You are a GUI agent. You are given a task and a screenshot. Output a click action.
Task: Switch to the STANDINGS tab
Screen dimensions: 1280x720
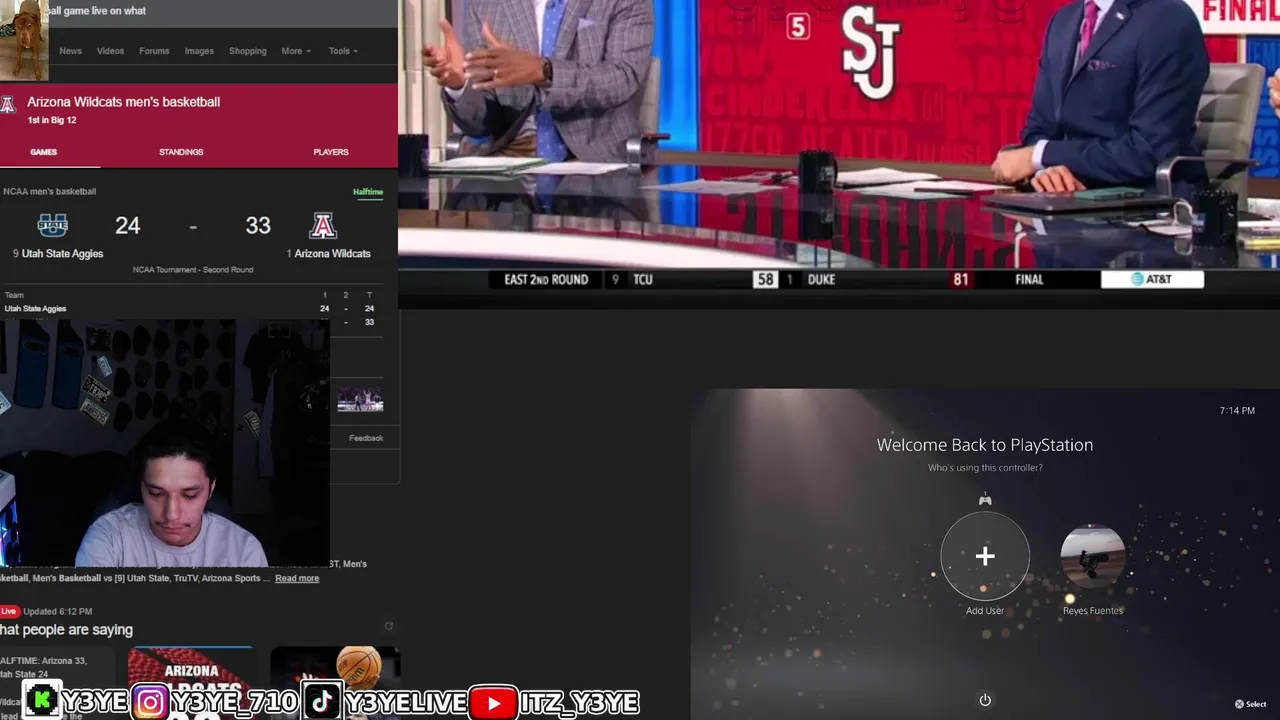tap(181, 152)
